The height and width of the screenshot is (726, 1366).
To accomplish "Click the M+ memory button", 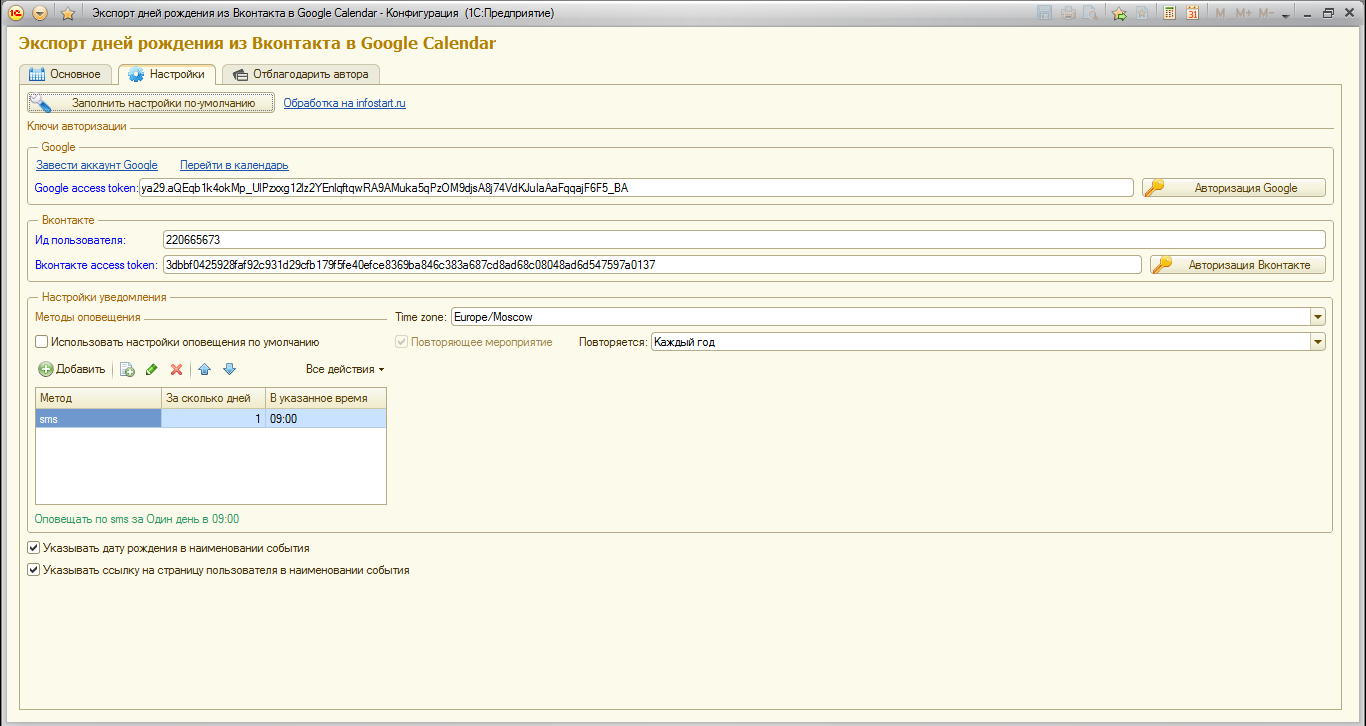I will click(1244, 13).
